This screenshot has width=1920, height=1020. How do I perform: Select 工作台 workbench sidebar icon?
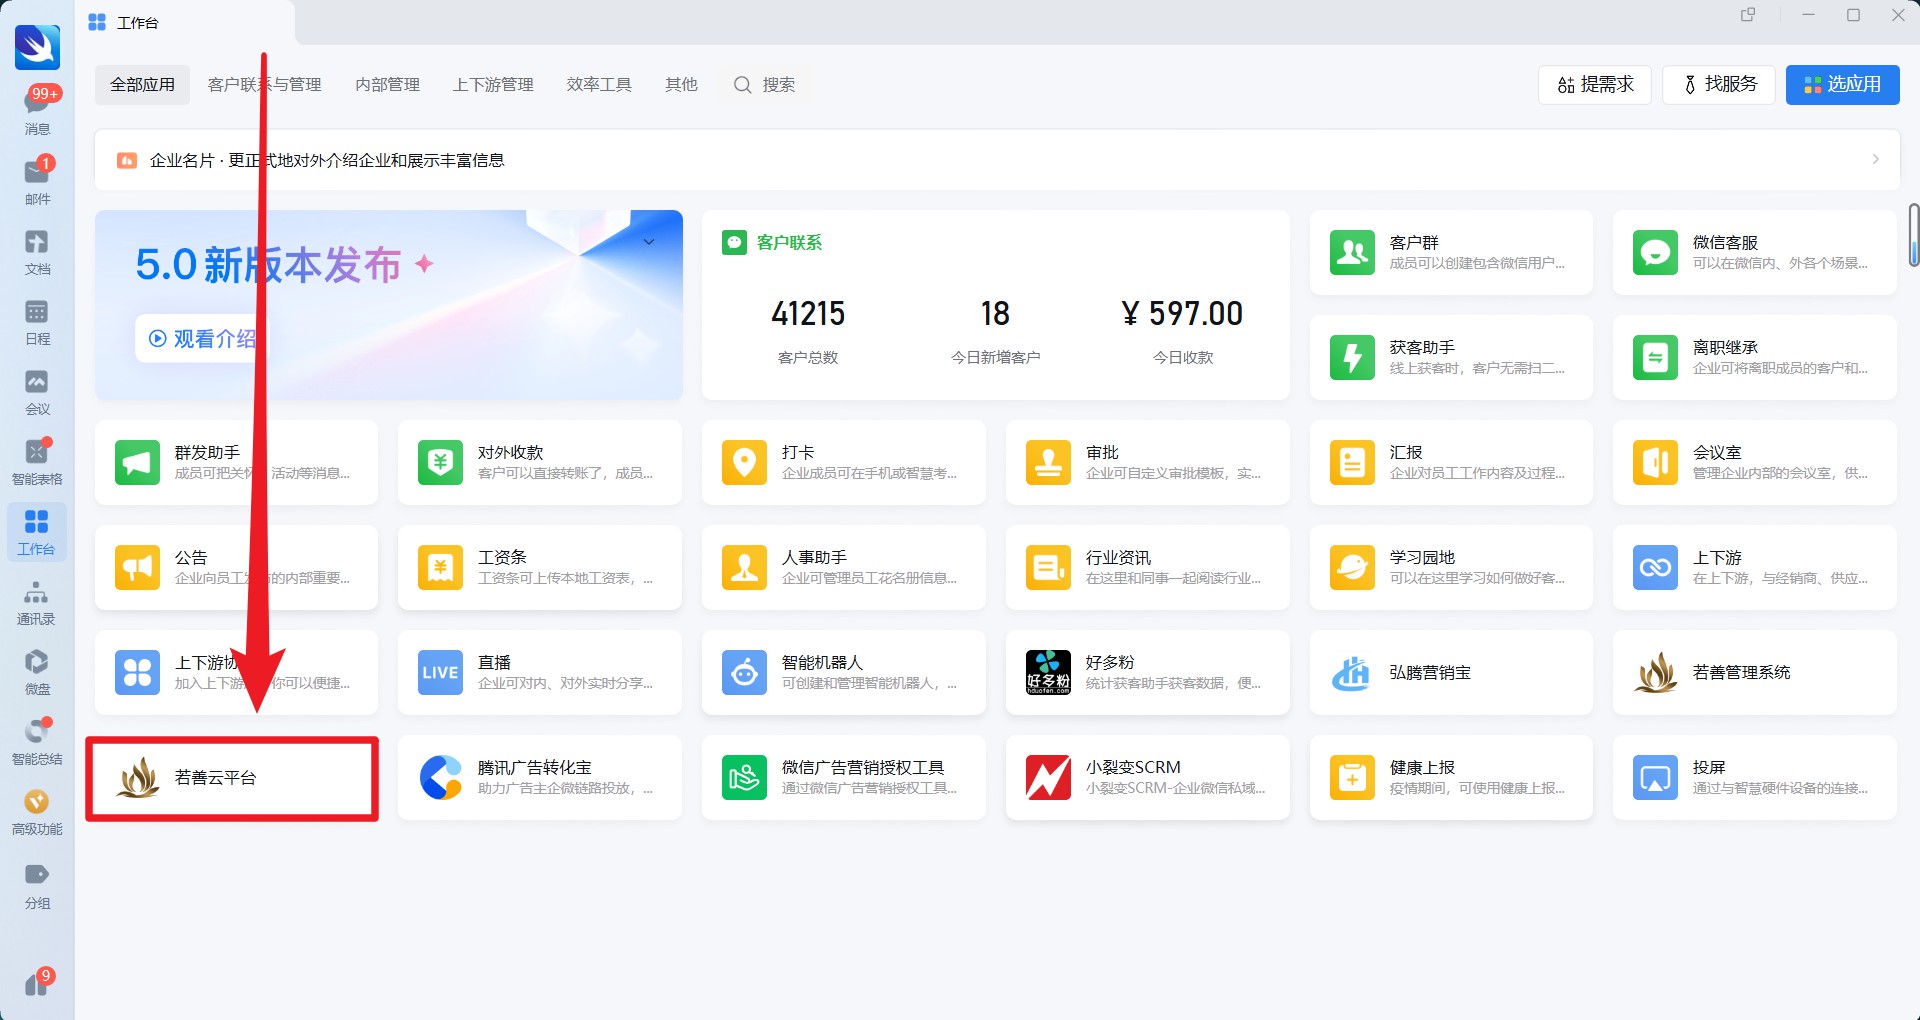(37, 531)
